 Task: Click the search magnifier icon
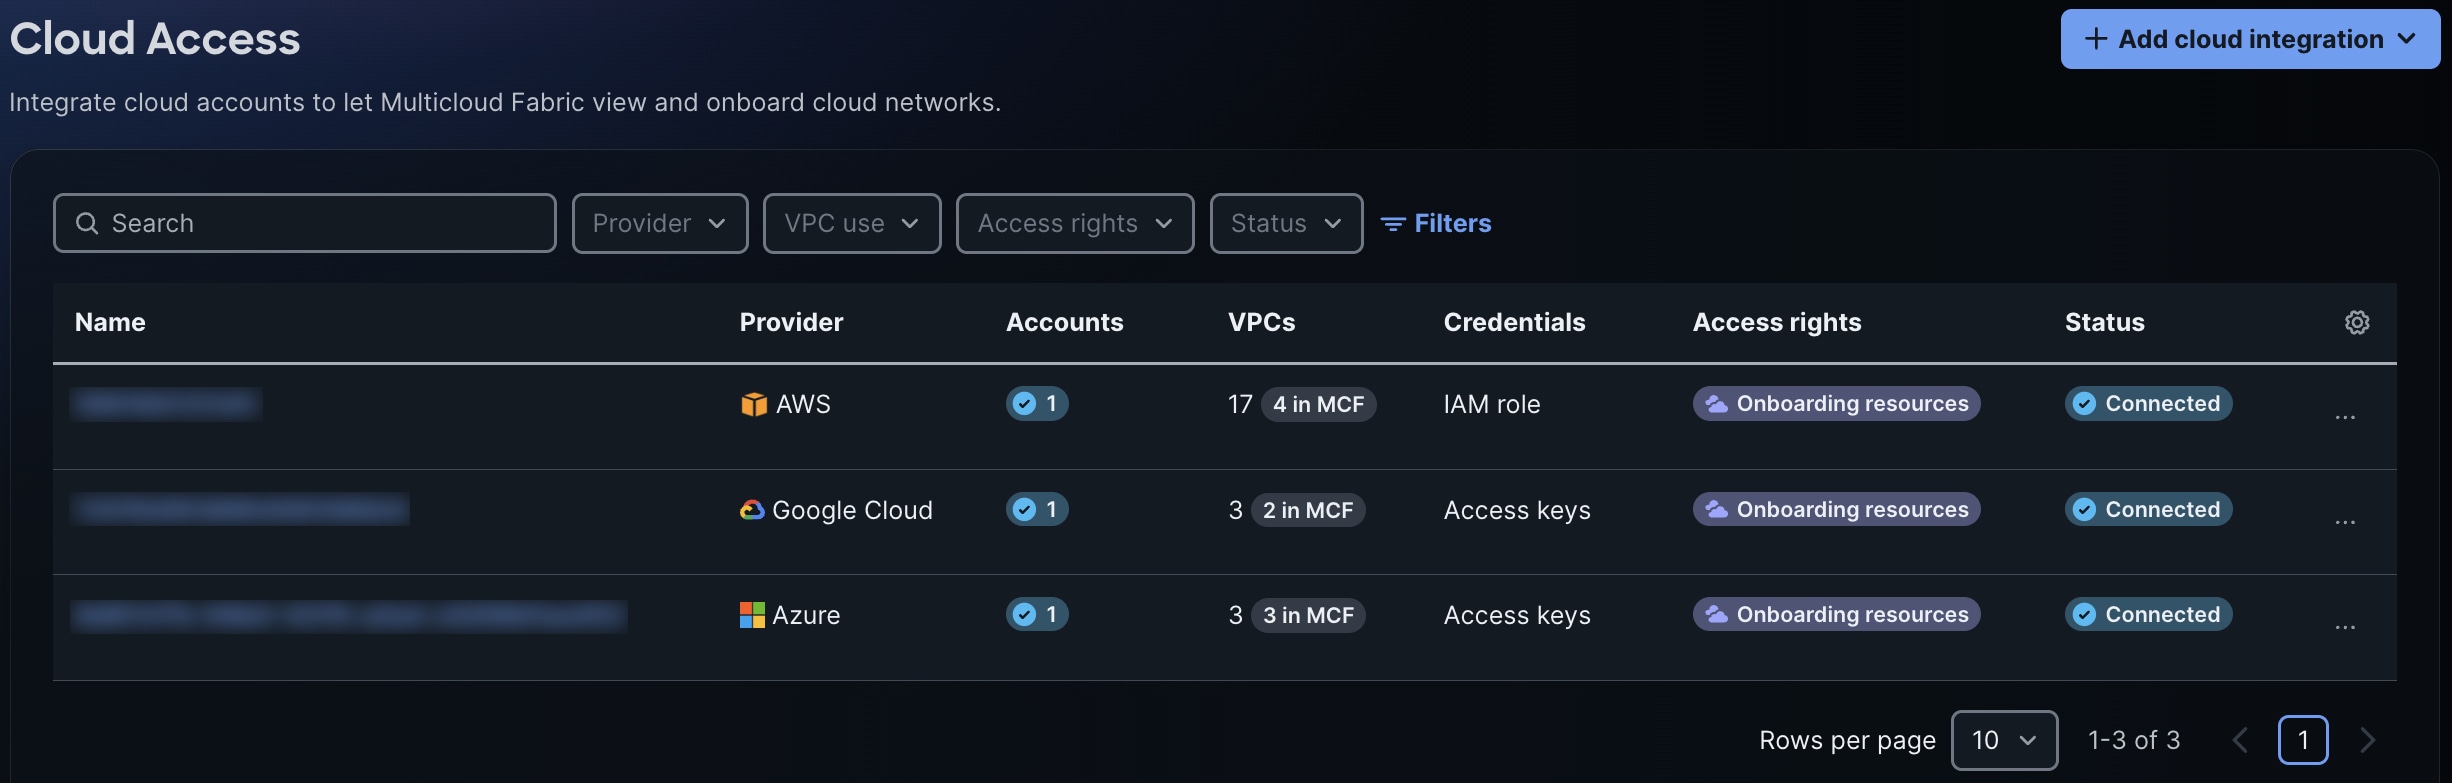tap(87, 223)
